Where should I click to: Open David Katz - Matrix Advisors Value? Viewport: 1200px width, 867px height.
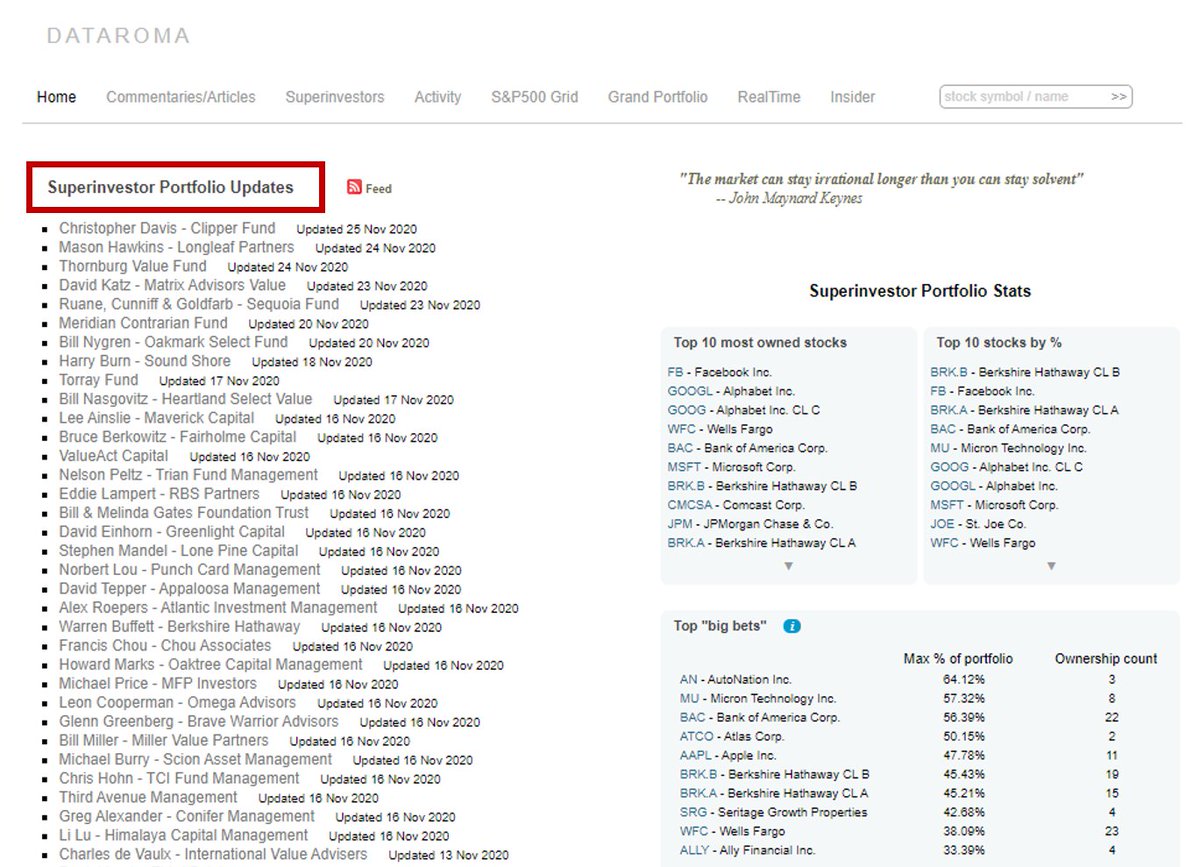(x=172, y=285)
